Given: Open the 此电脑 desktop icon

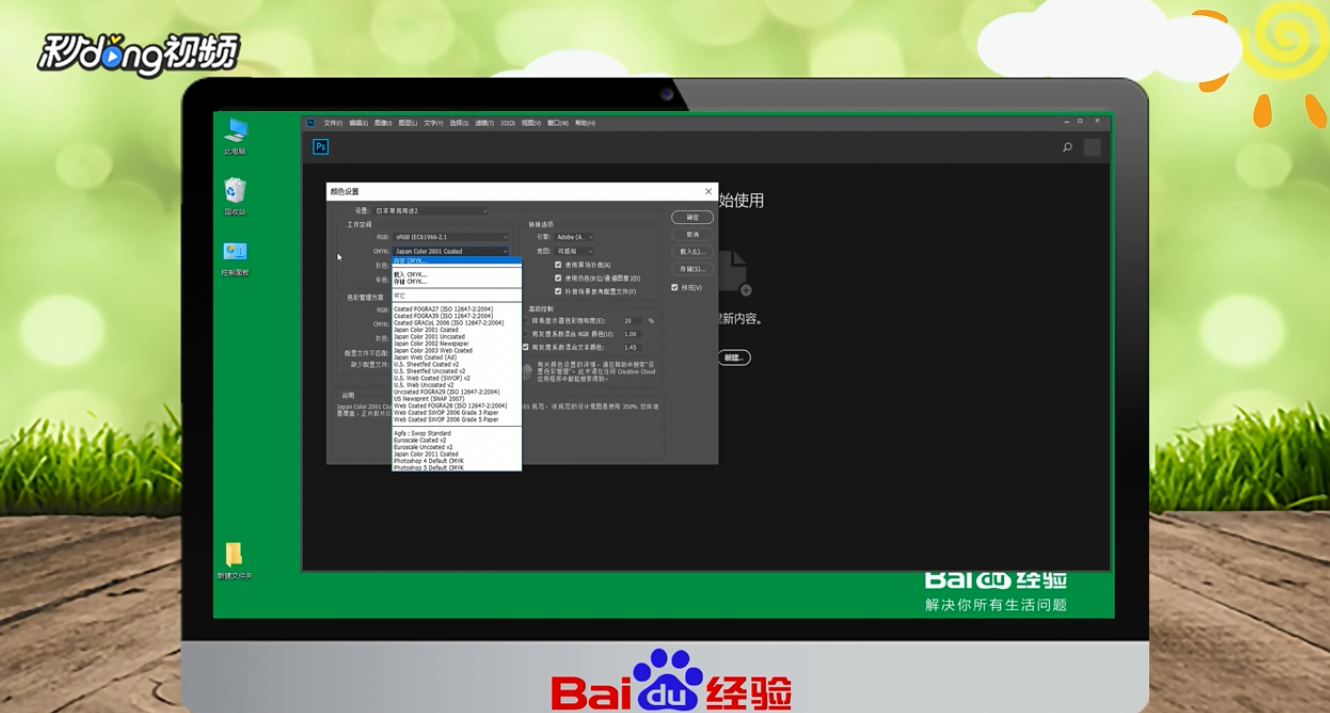Looking at the screenshot, I should click(235, 136).
